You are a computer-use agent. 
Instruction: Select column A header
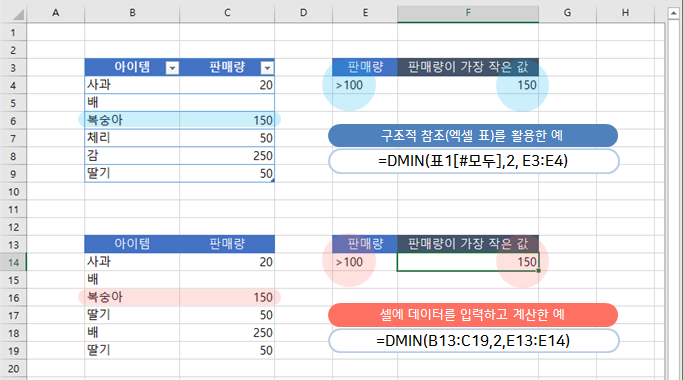(56, 13)
